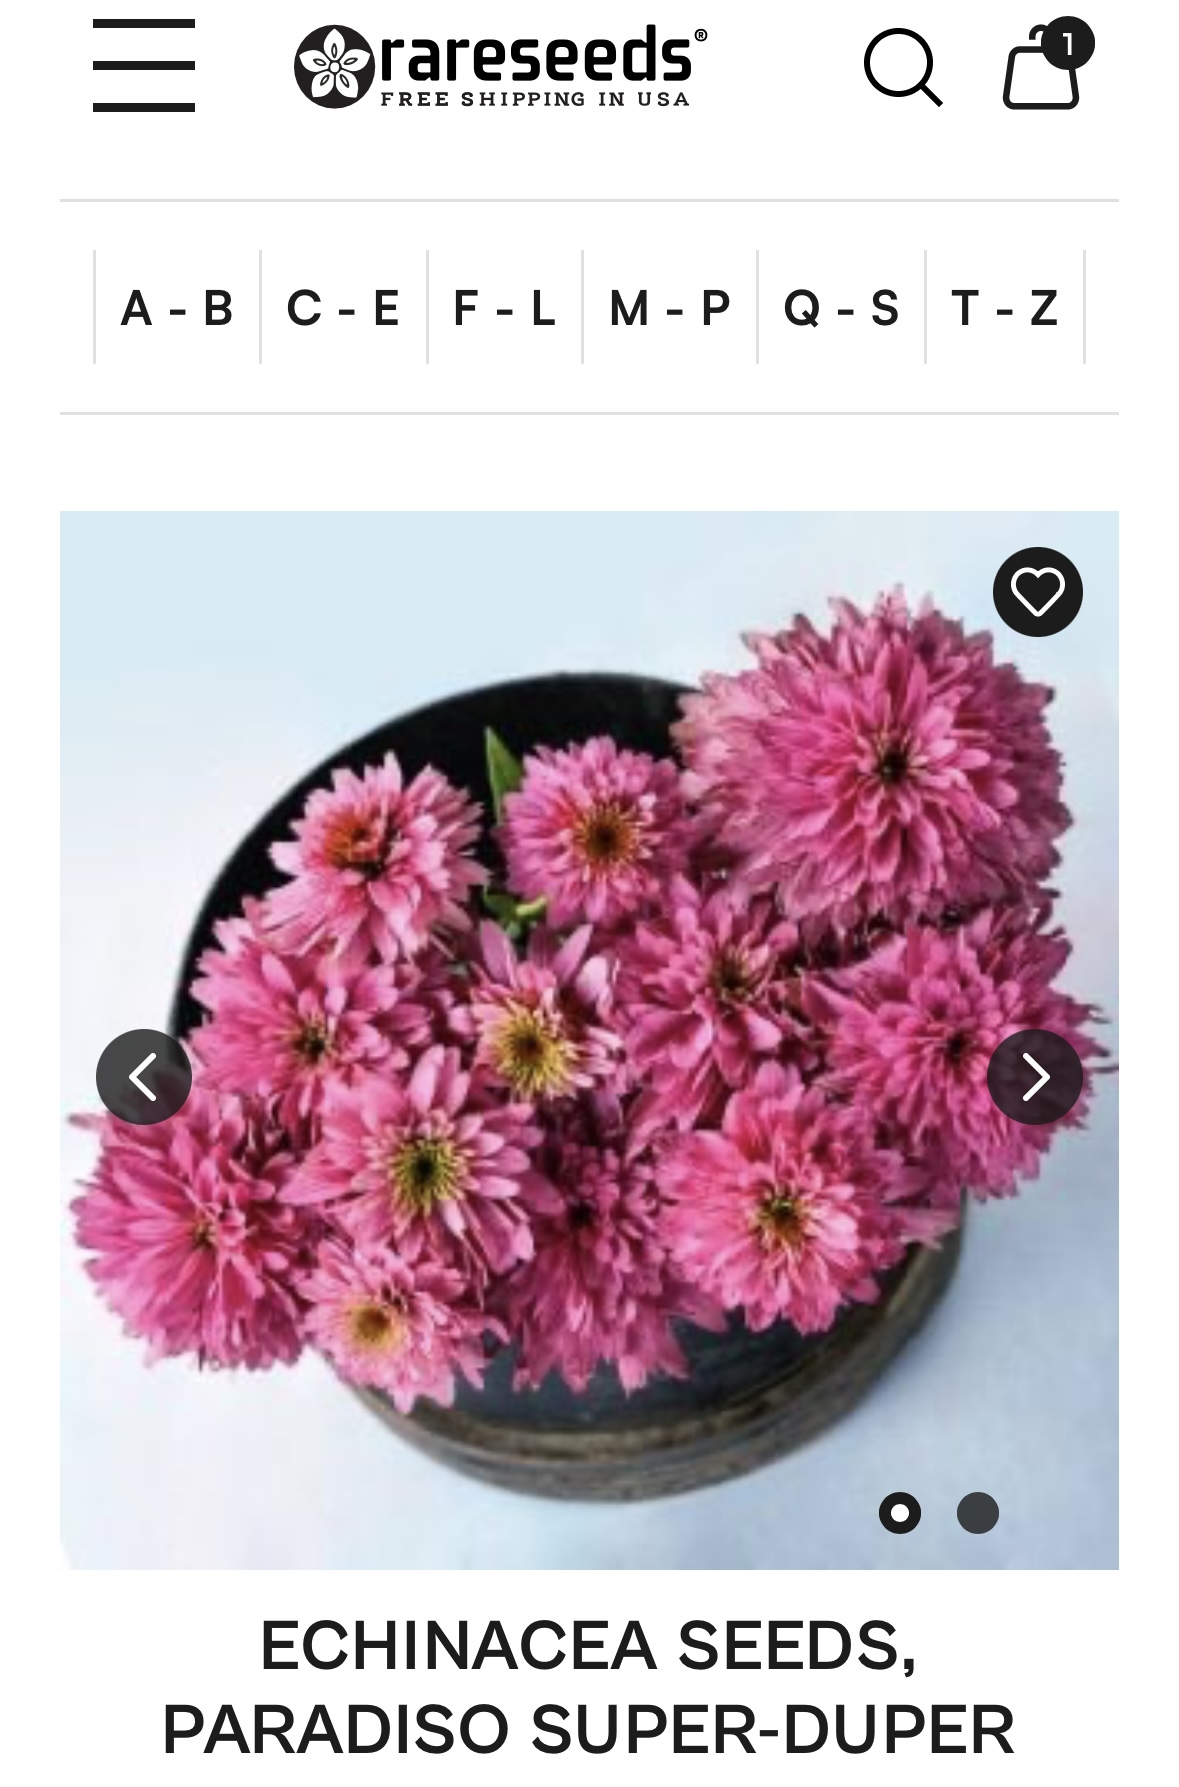1179x1787 pixels.
Task: Add product to wishlist heart
Action: click(1037, 592)
